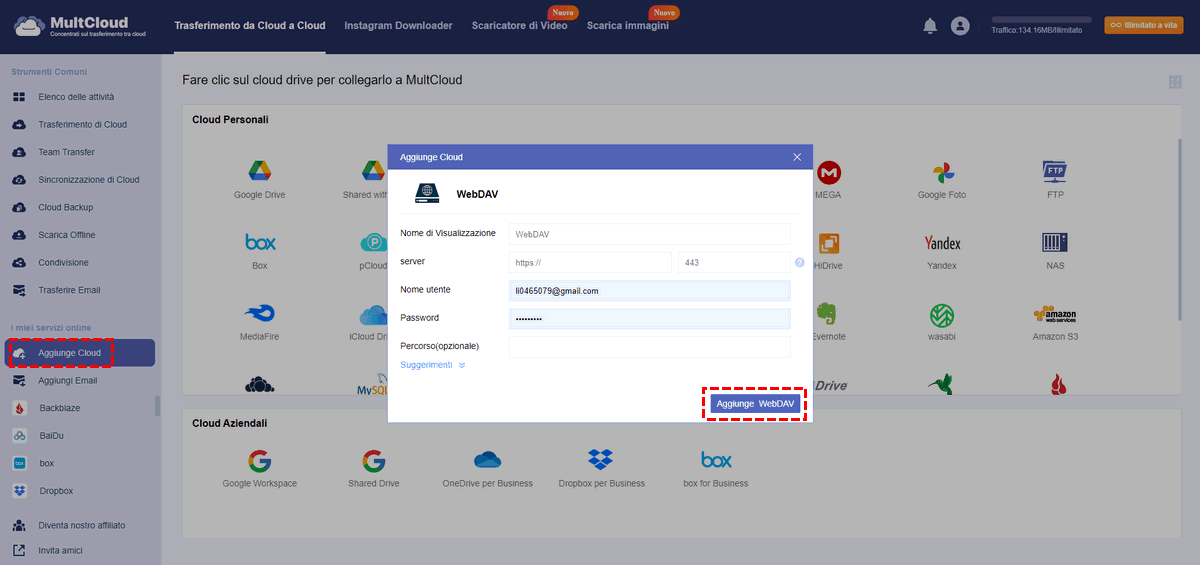Pick the Amazon S3 icon

tap(1055, 316)
